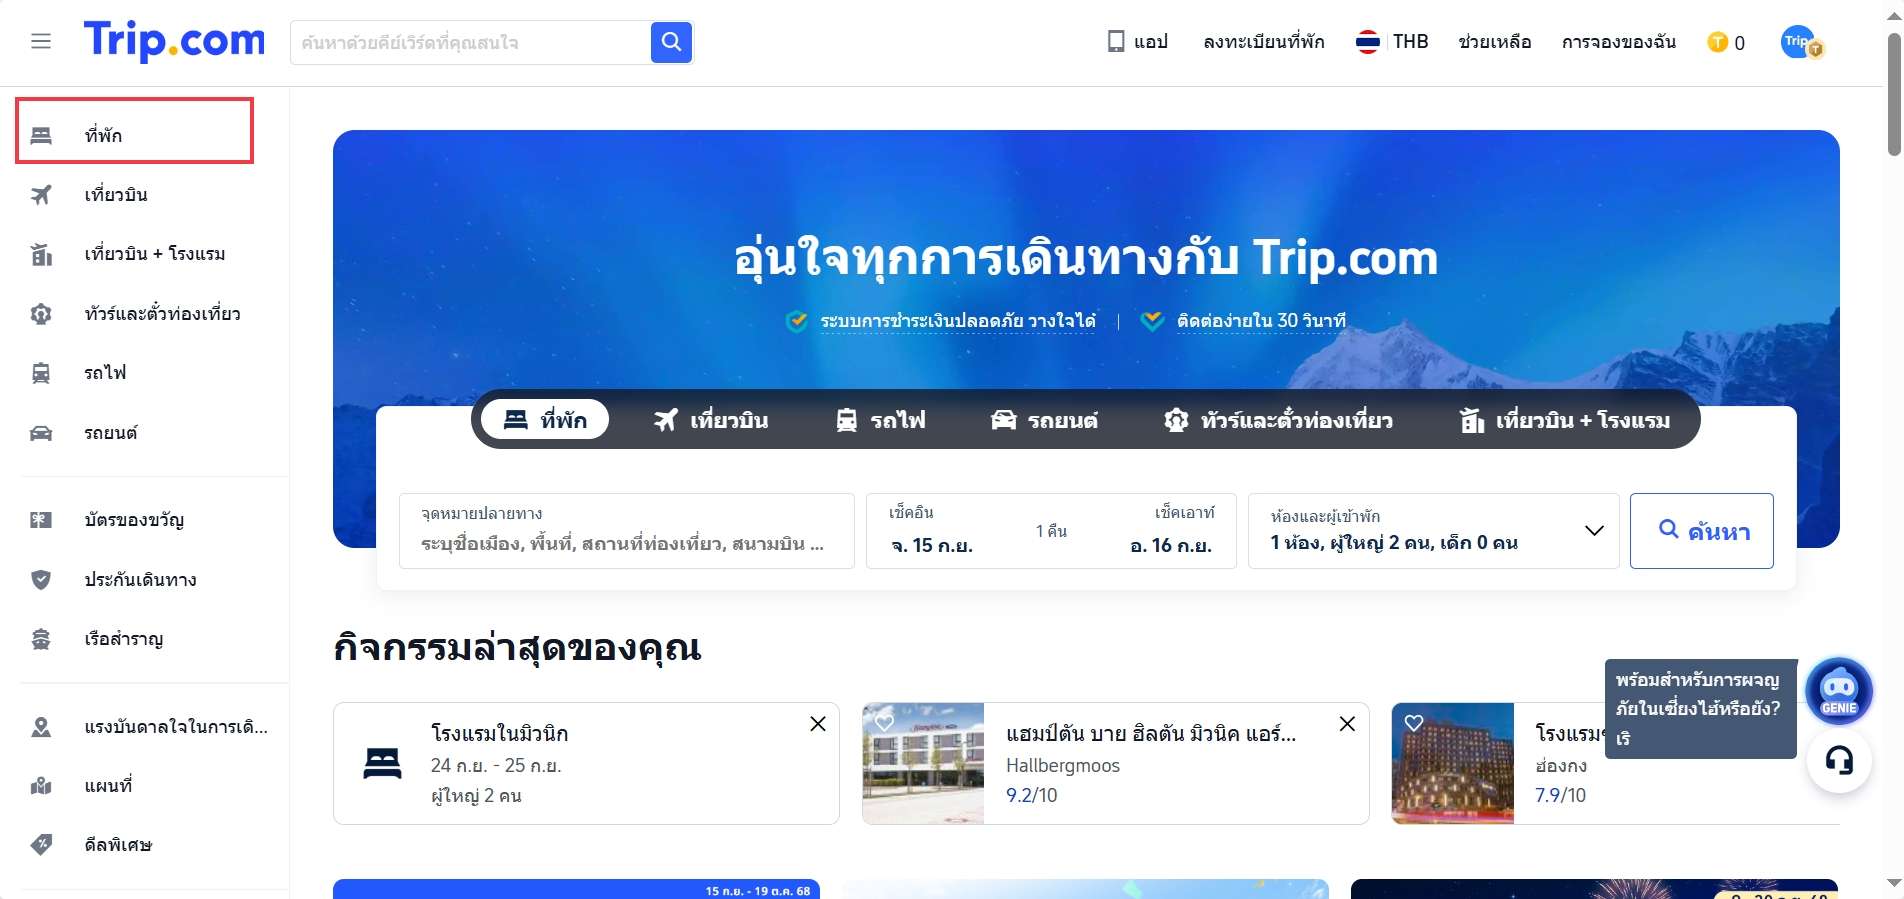
Task: Click the airplane icon for เที่ยวบิน in sidebar
Action: [41, 194]
